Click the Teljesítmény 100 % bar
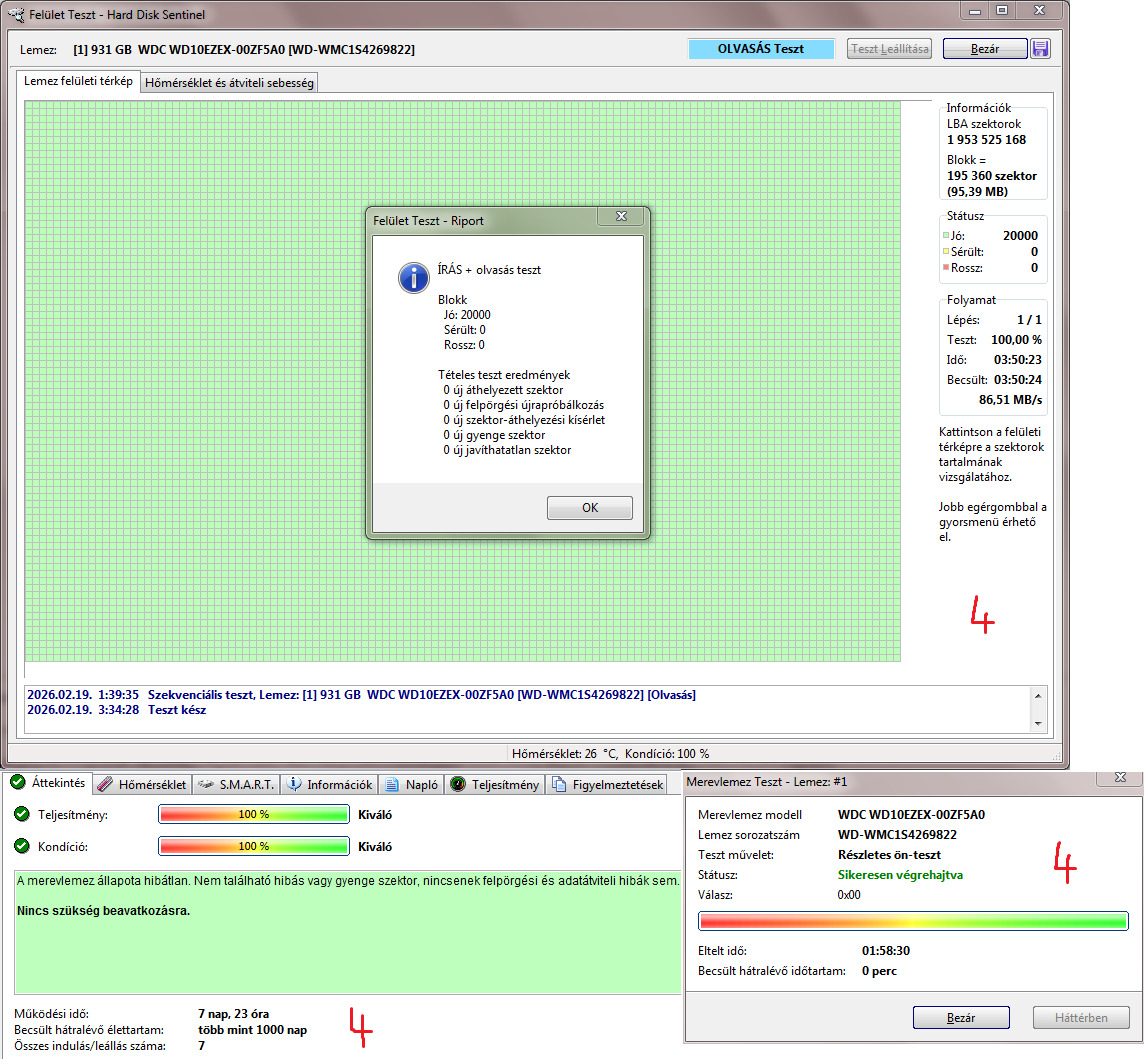This screenshot has height=1059, width=1144. [x=253, y=814]
